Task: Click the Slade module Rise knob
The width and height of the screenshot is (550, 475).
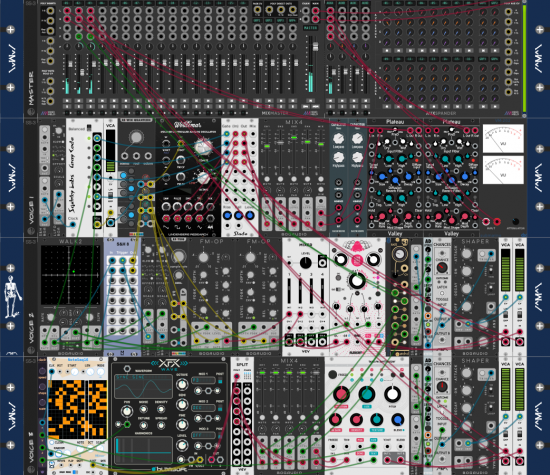Action: tap(227, 215)
